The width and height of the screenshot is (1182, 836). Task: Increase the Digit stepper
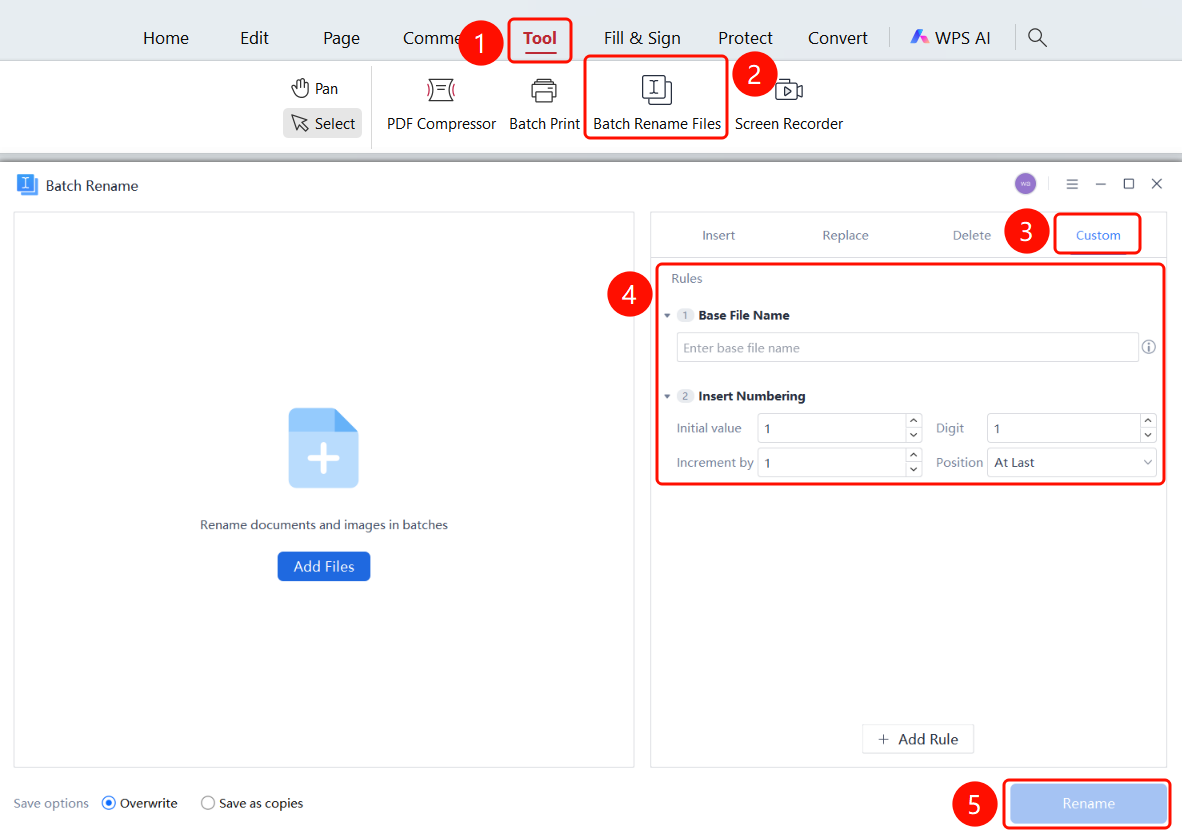click(x=1148, y=421)
